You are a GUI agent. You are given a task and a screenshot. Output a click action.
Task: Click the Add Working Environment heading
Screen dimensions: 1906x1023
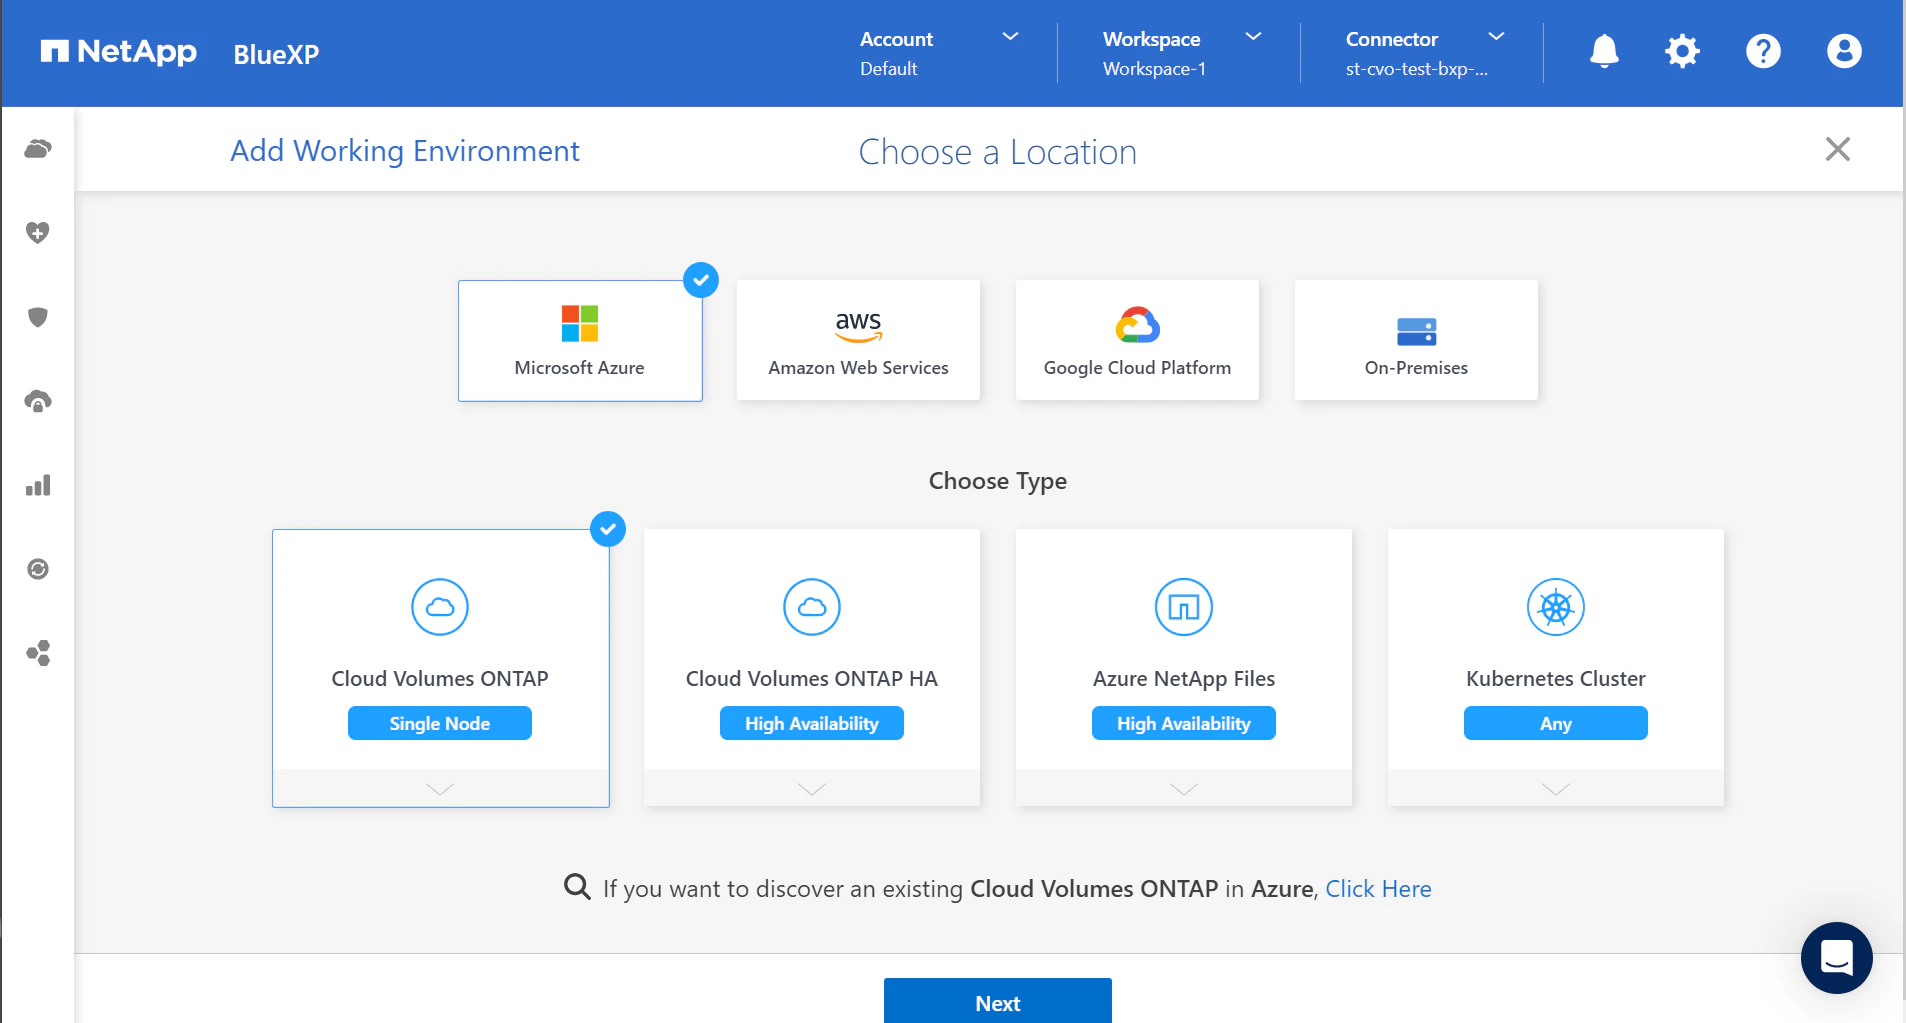(x=405, y=151)
